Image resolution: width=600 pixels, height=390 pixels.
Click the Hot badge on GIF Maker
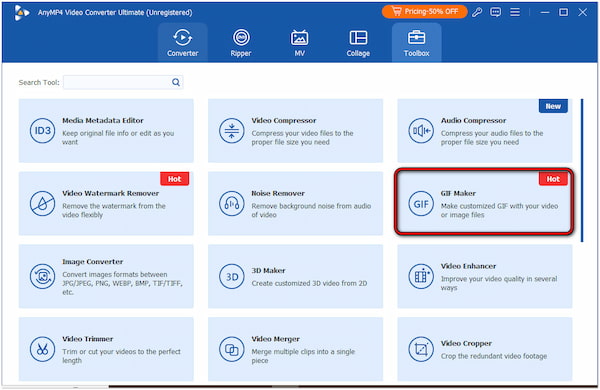click(553, 179)
